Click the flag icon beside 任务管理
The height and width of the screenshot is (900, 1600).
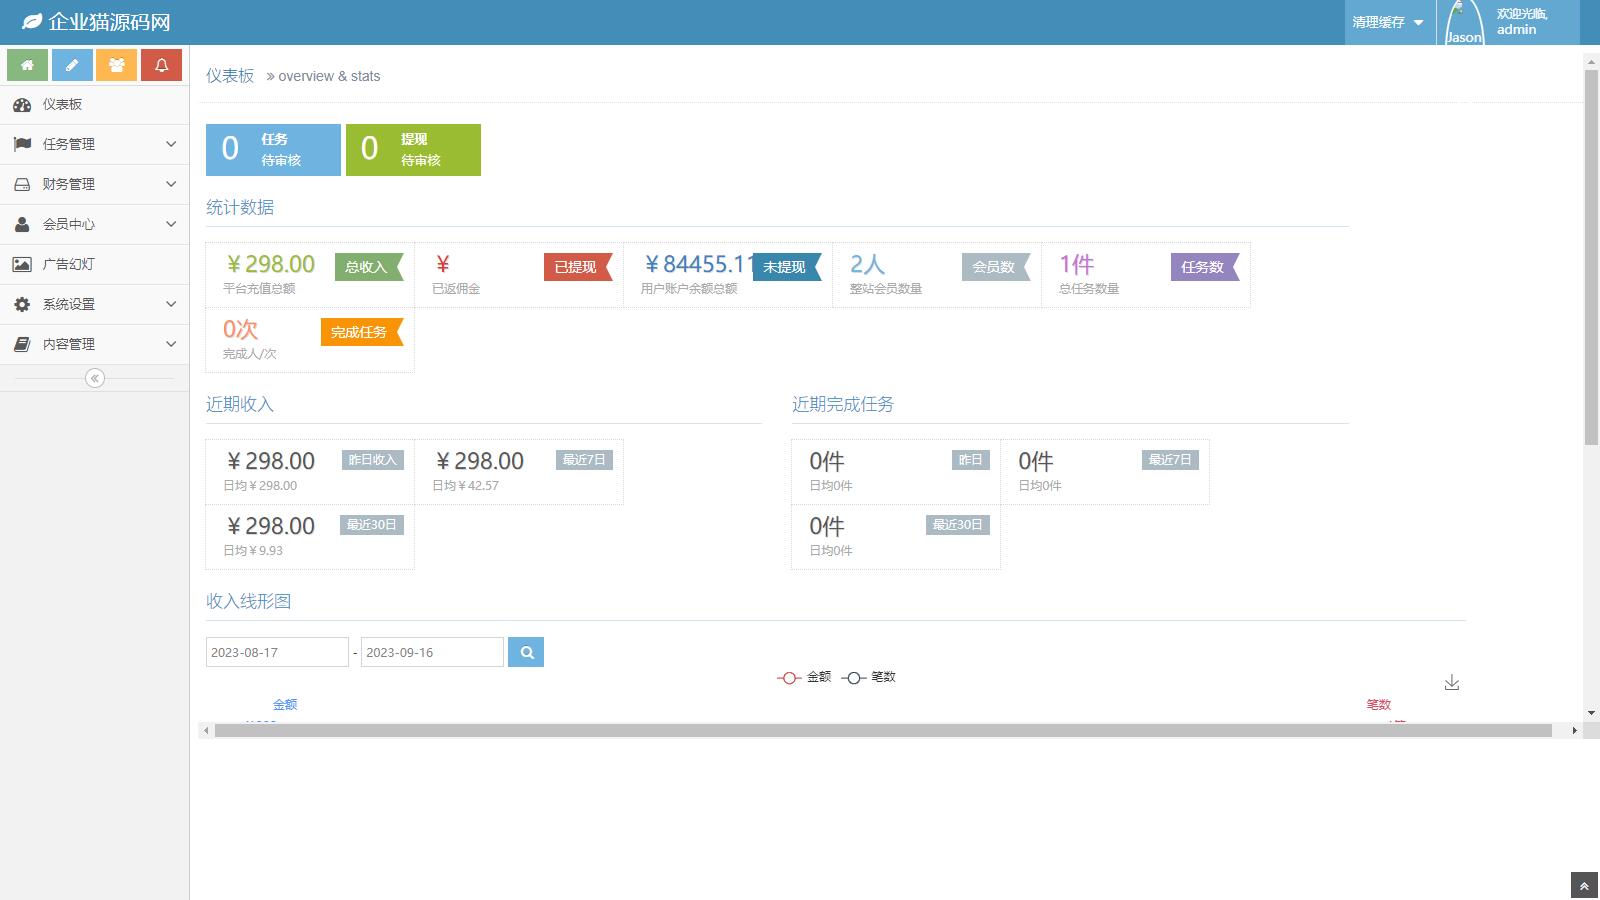click(22, 144)
